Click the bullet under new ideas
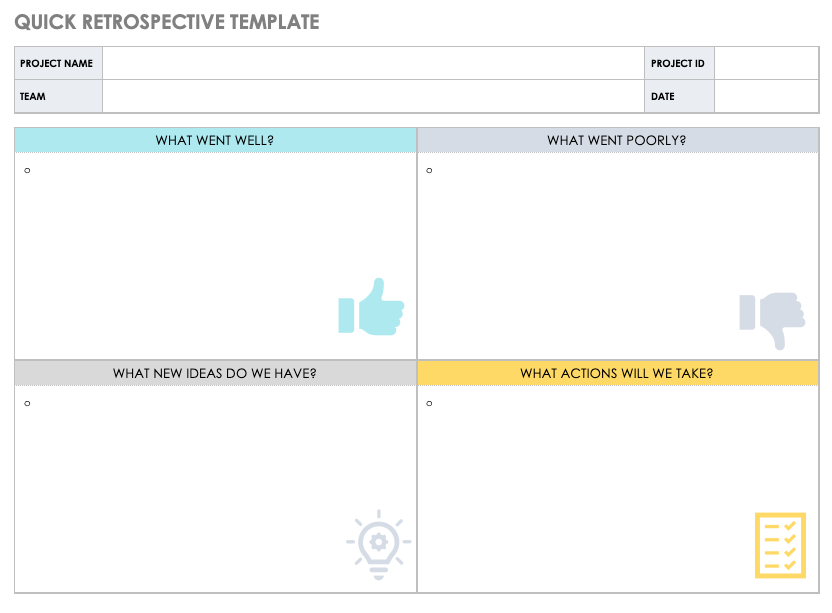This screenshot has height=613, width=832. 27,403
